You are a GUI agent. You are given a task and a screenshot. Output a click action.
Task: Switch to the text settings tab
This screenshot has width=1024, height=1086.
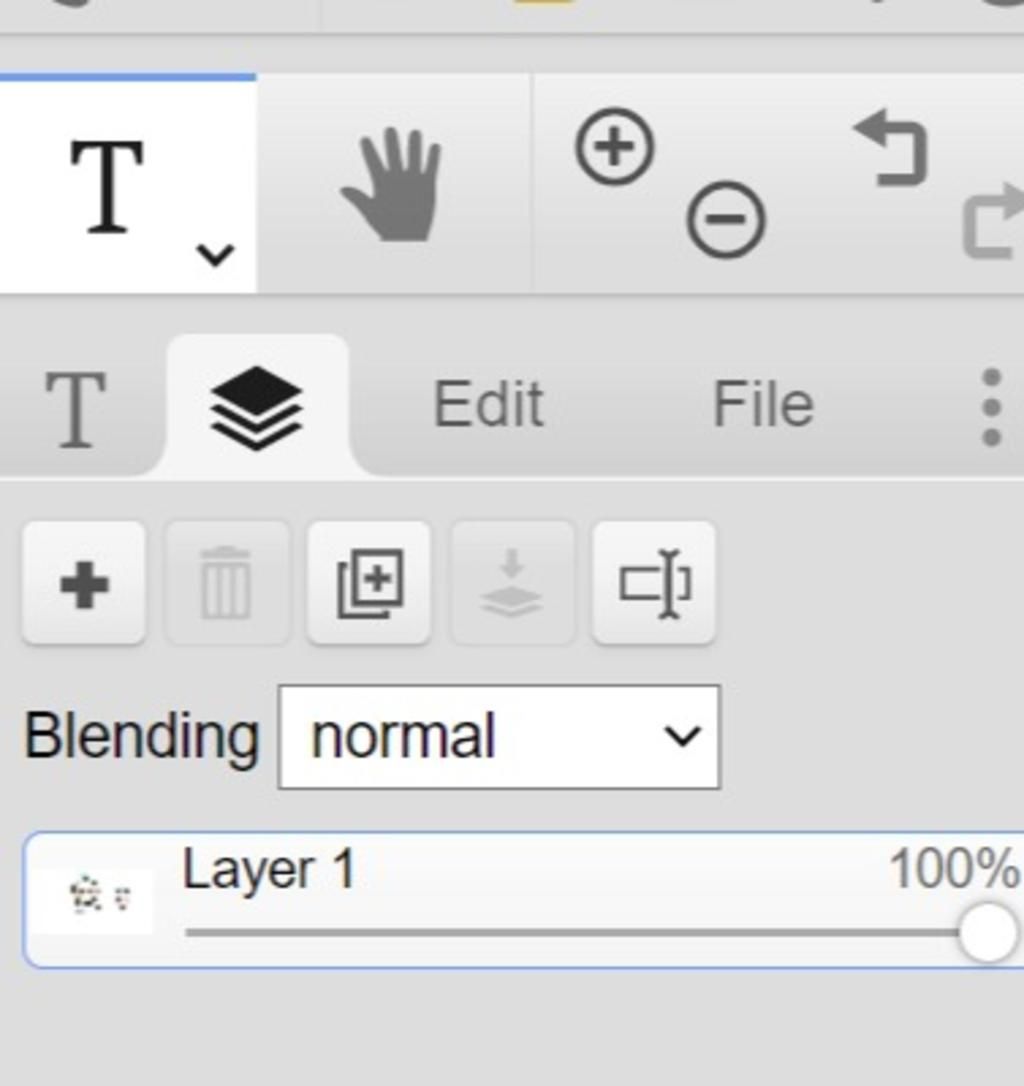pos(76,409)
